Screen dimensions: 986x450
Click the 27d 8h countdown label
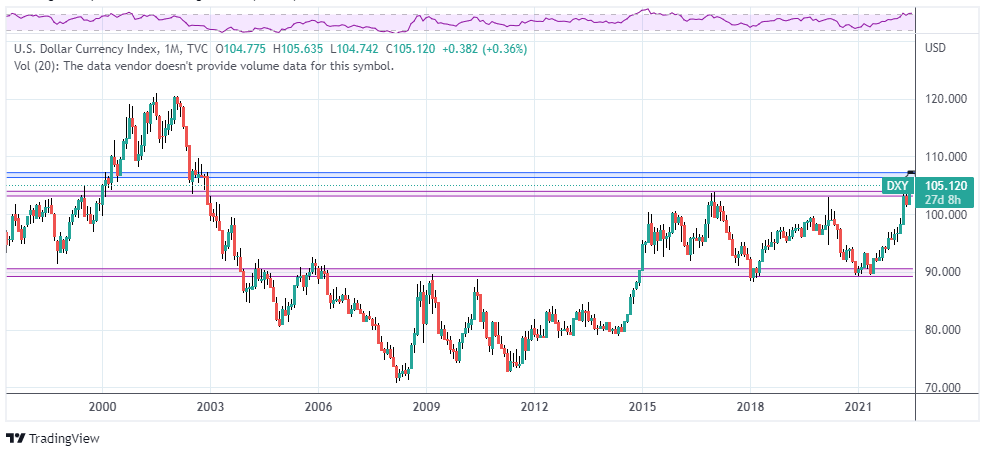click(x=945, y=200)
